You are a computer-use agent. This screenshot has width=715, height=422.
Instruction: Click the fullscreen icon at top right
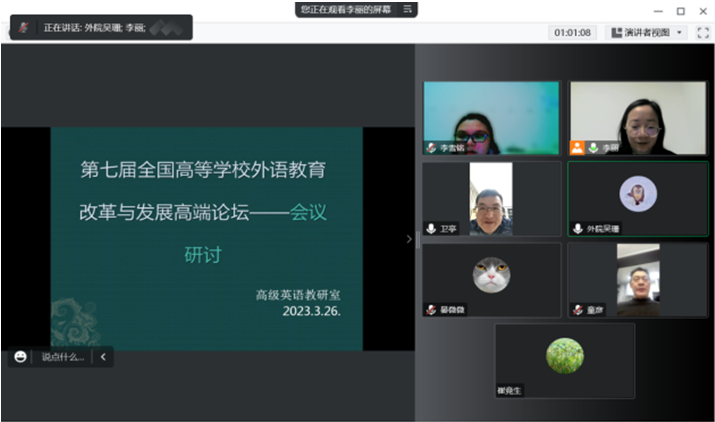pos(702,32)
